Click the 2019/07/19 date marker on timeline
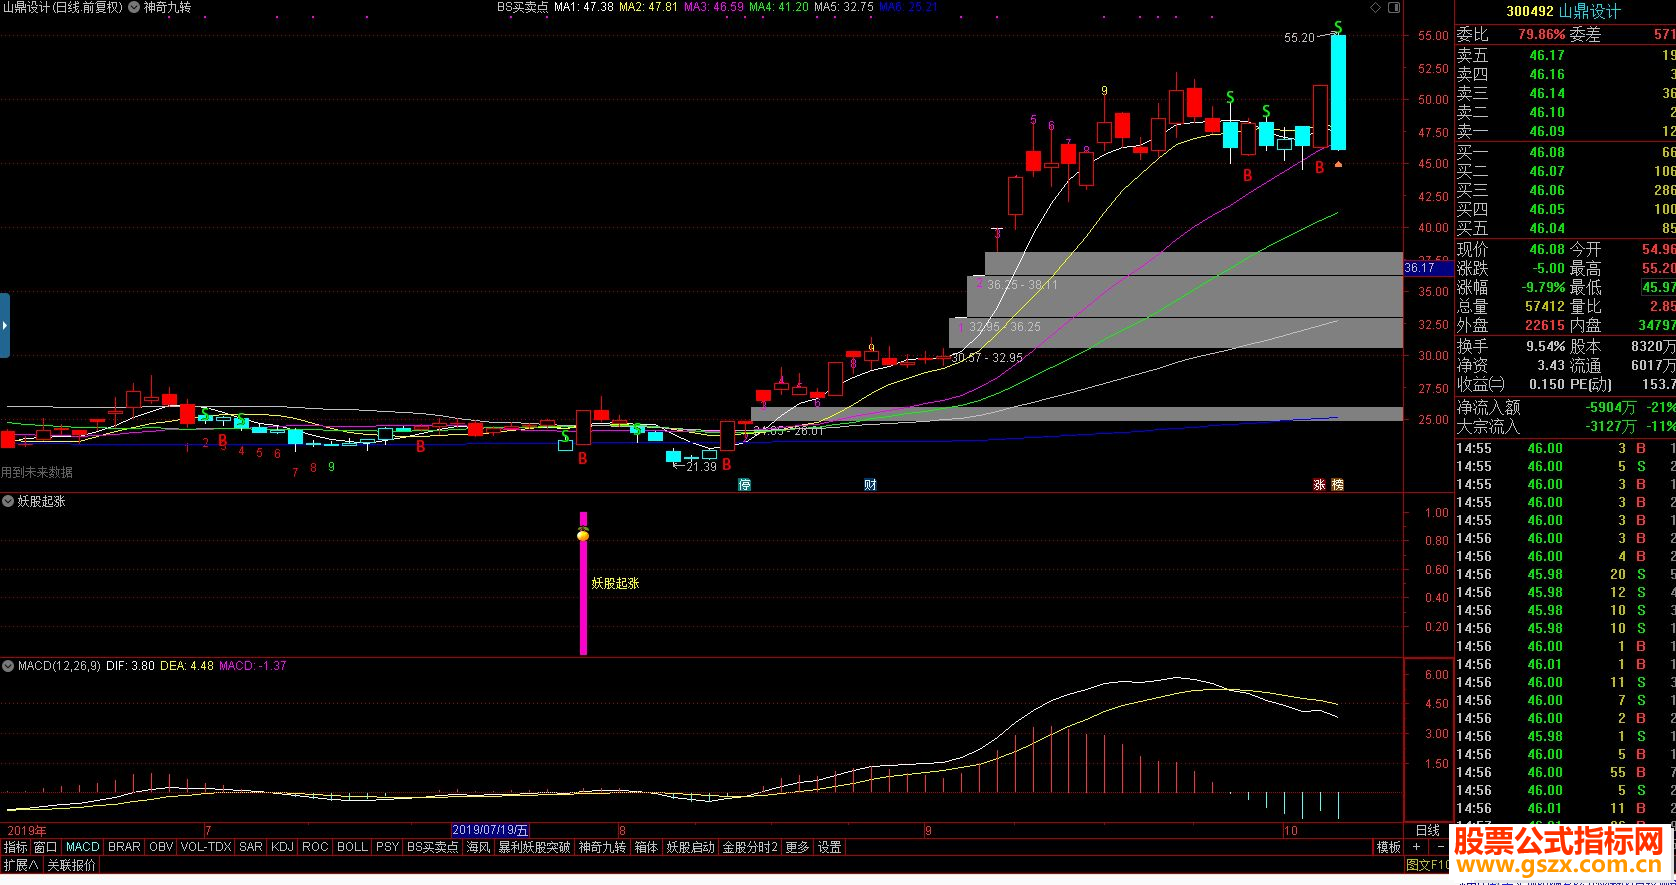Image resolution: width=1676 pixels, height=885 pixels. coord(491,830)
